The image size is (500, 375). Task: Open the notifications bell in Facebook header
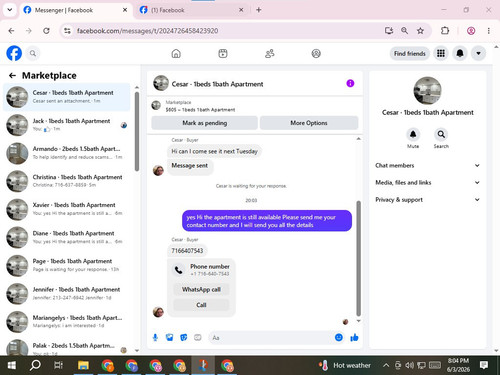coord(460,53)
